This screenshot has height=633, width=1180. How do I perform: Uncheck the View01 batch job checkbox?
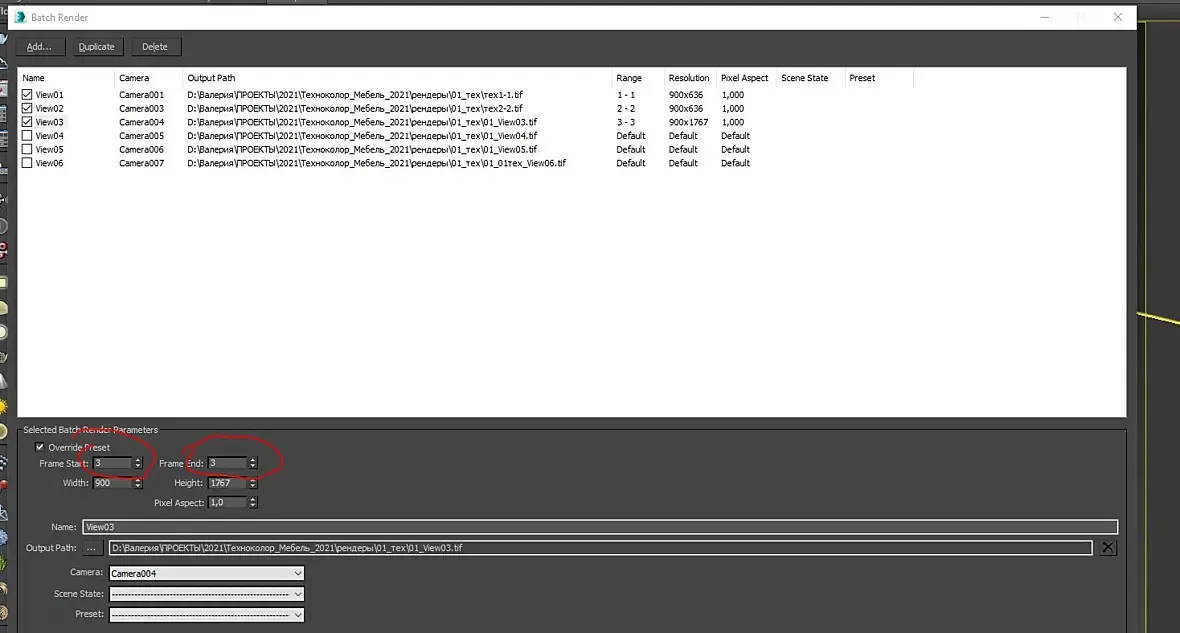click(x=27, y=95)
